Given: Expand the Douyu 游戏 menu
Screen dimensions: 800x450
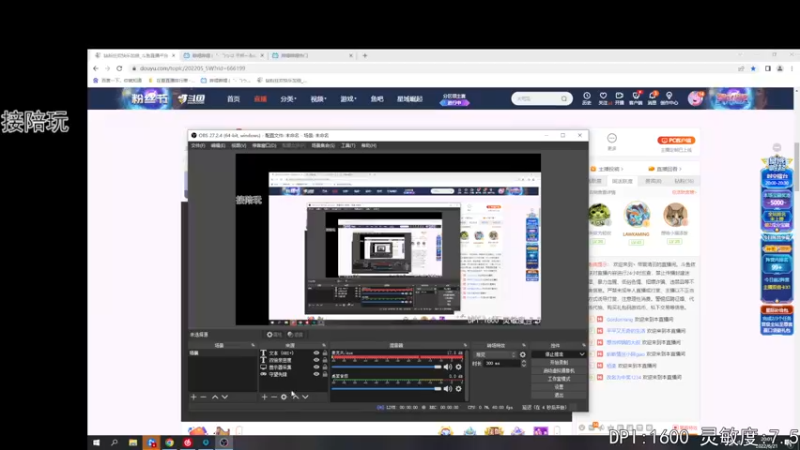Looking at the screenshot, I should [348, 99].
